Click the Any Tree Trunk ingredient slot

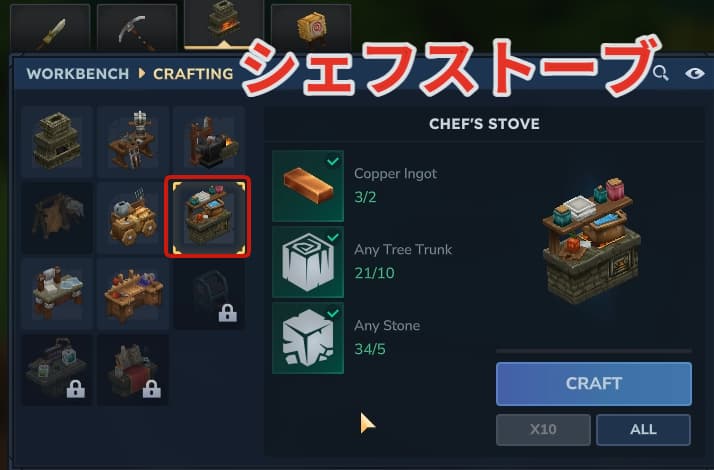coord(308,262)
